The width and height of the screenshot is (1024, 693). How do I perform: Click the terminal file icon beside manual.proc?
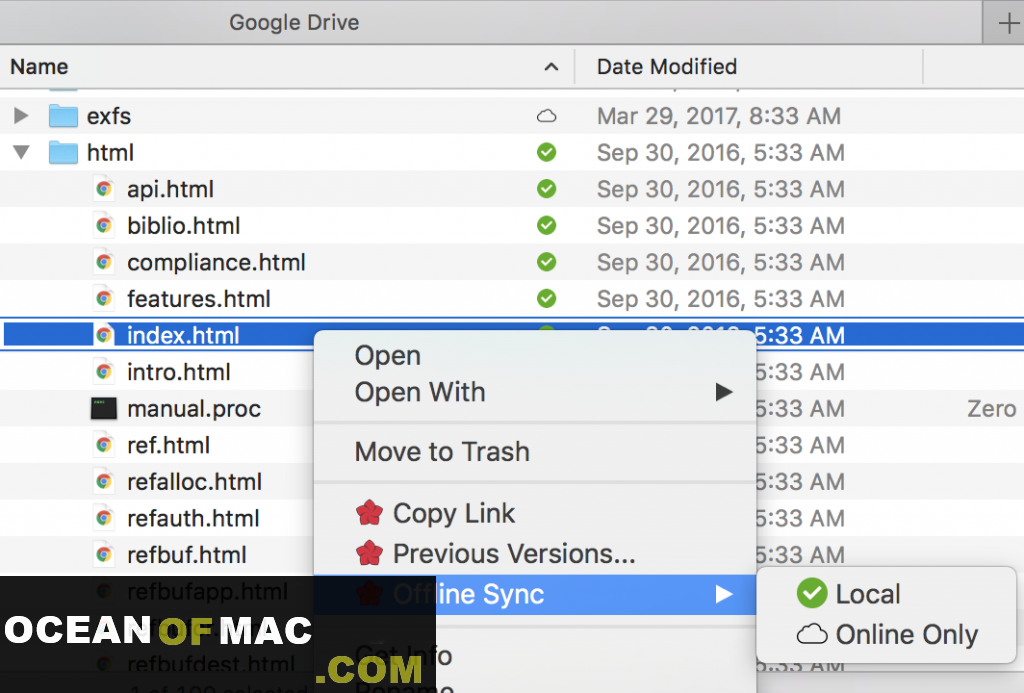click(x=103, y=409)
